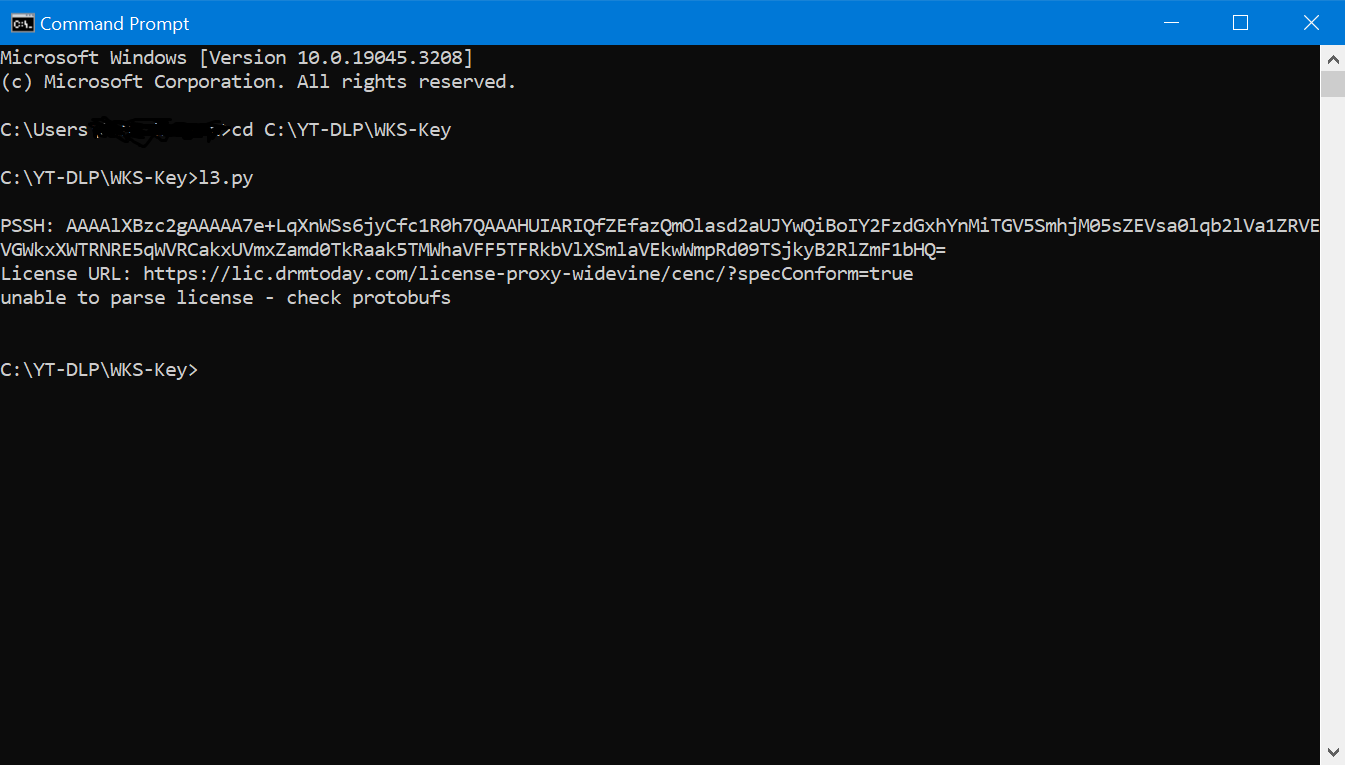
Task: Click the "l3.py" command text
Action: click(x=226, y=178)
